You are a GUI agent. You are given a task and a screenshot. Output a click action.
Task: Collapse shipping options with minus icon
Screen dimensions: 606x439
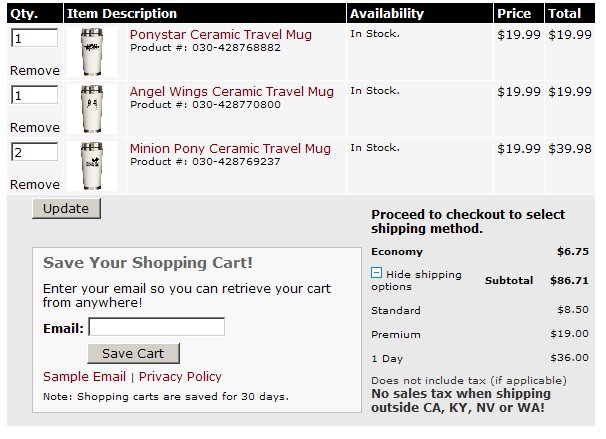coord(376,273)
